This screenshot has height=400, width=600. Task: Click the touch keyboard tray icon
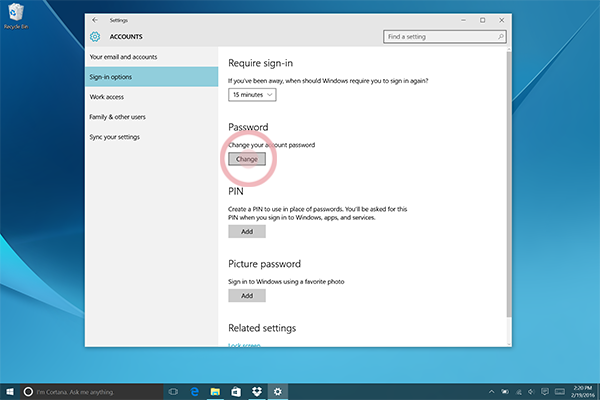[560, 392]
